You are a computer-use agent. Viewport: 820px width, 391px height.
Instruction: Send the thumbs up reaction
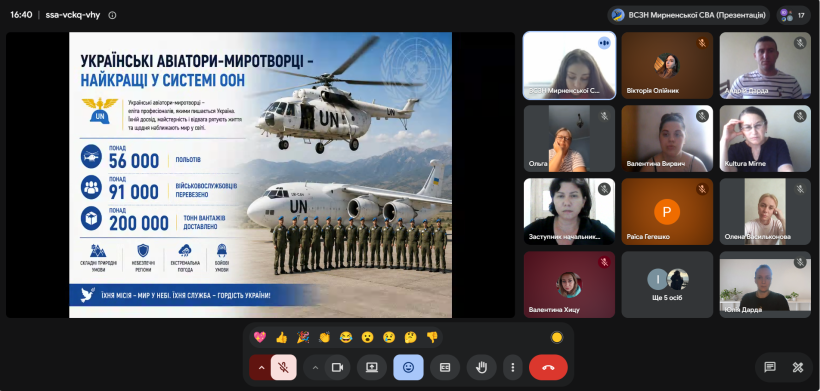tap(281, 337)
